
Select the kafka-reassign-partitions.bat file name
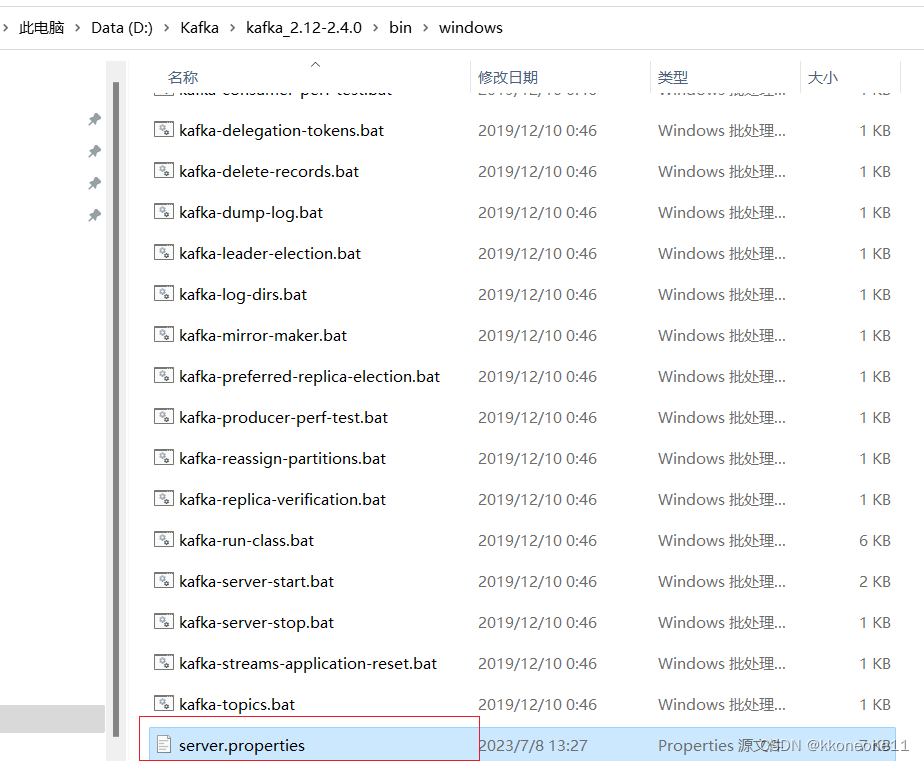pos(283,458)
